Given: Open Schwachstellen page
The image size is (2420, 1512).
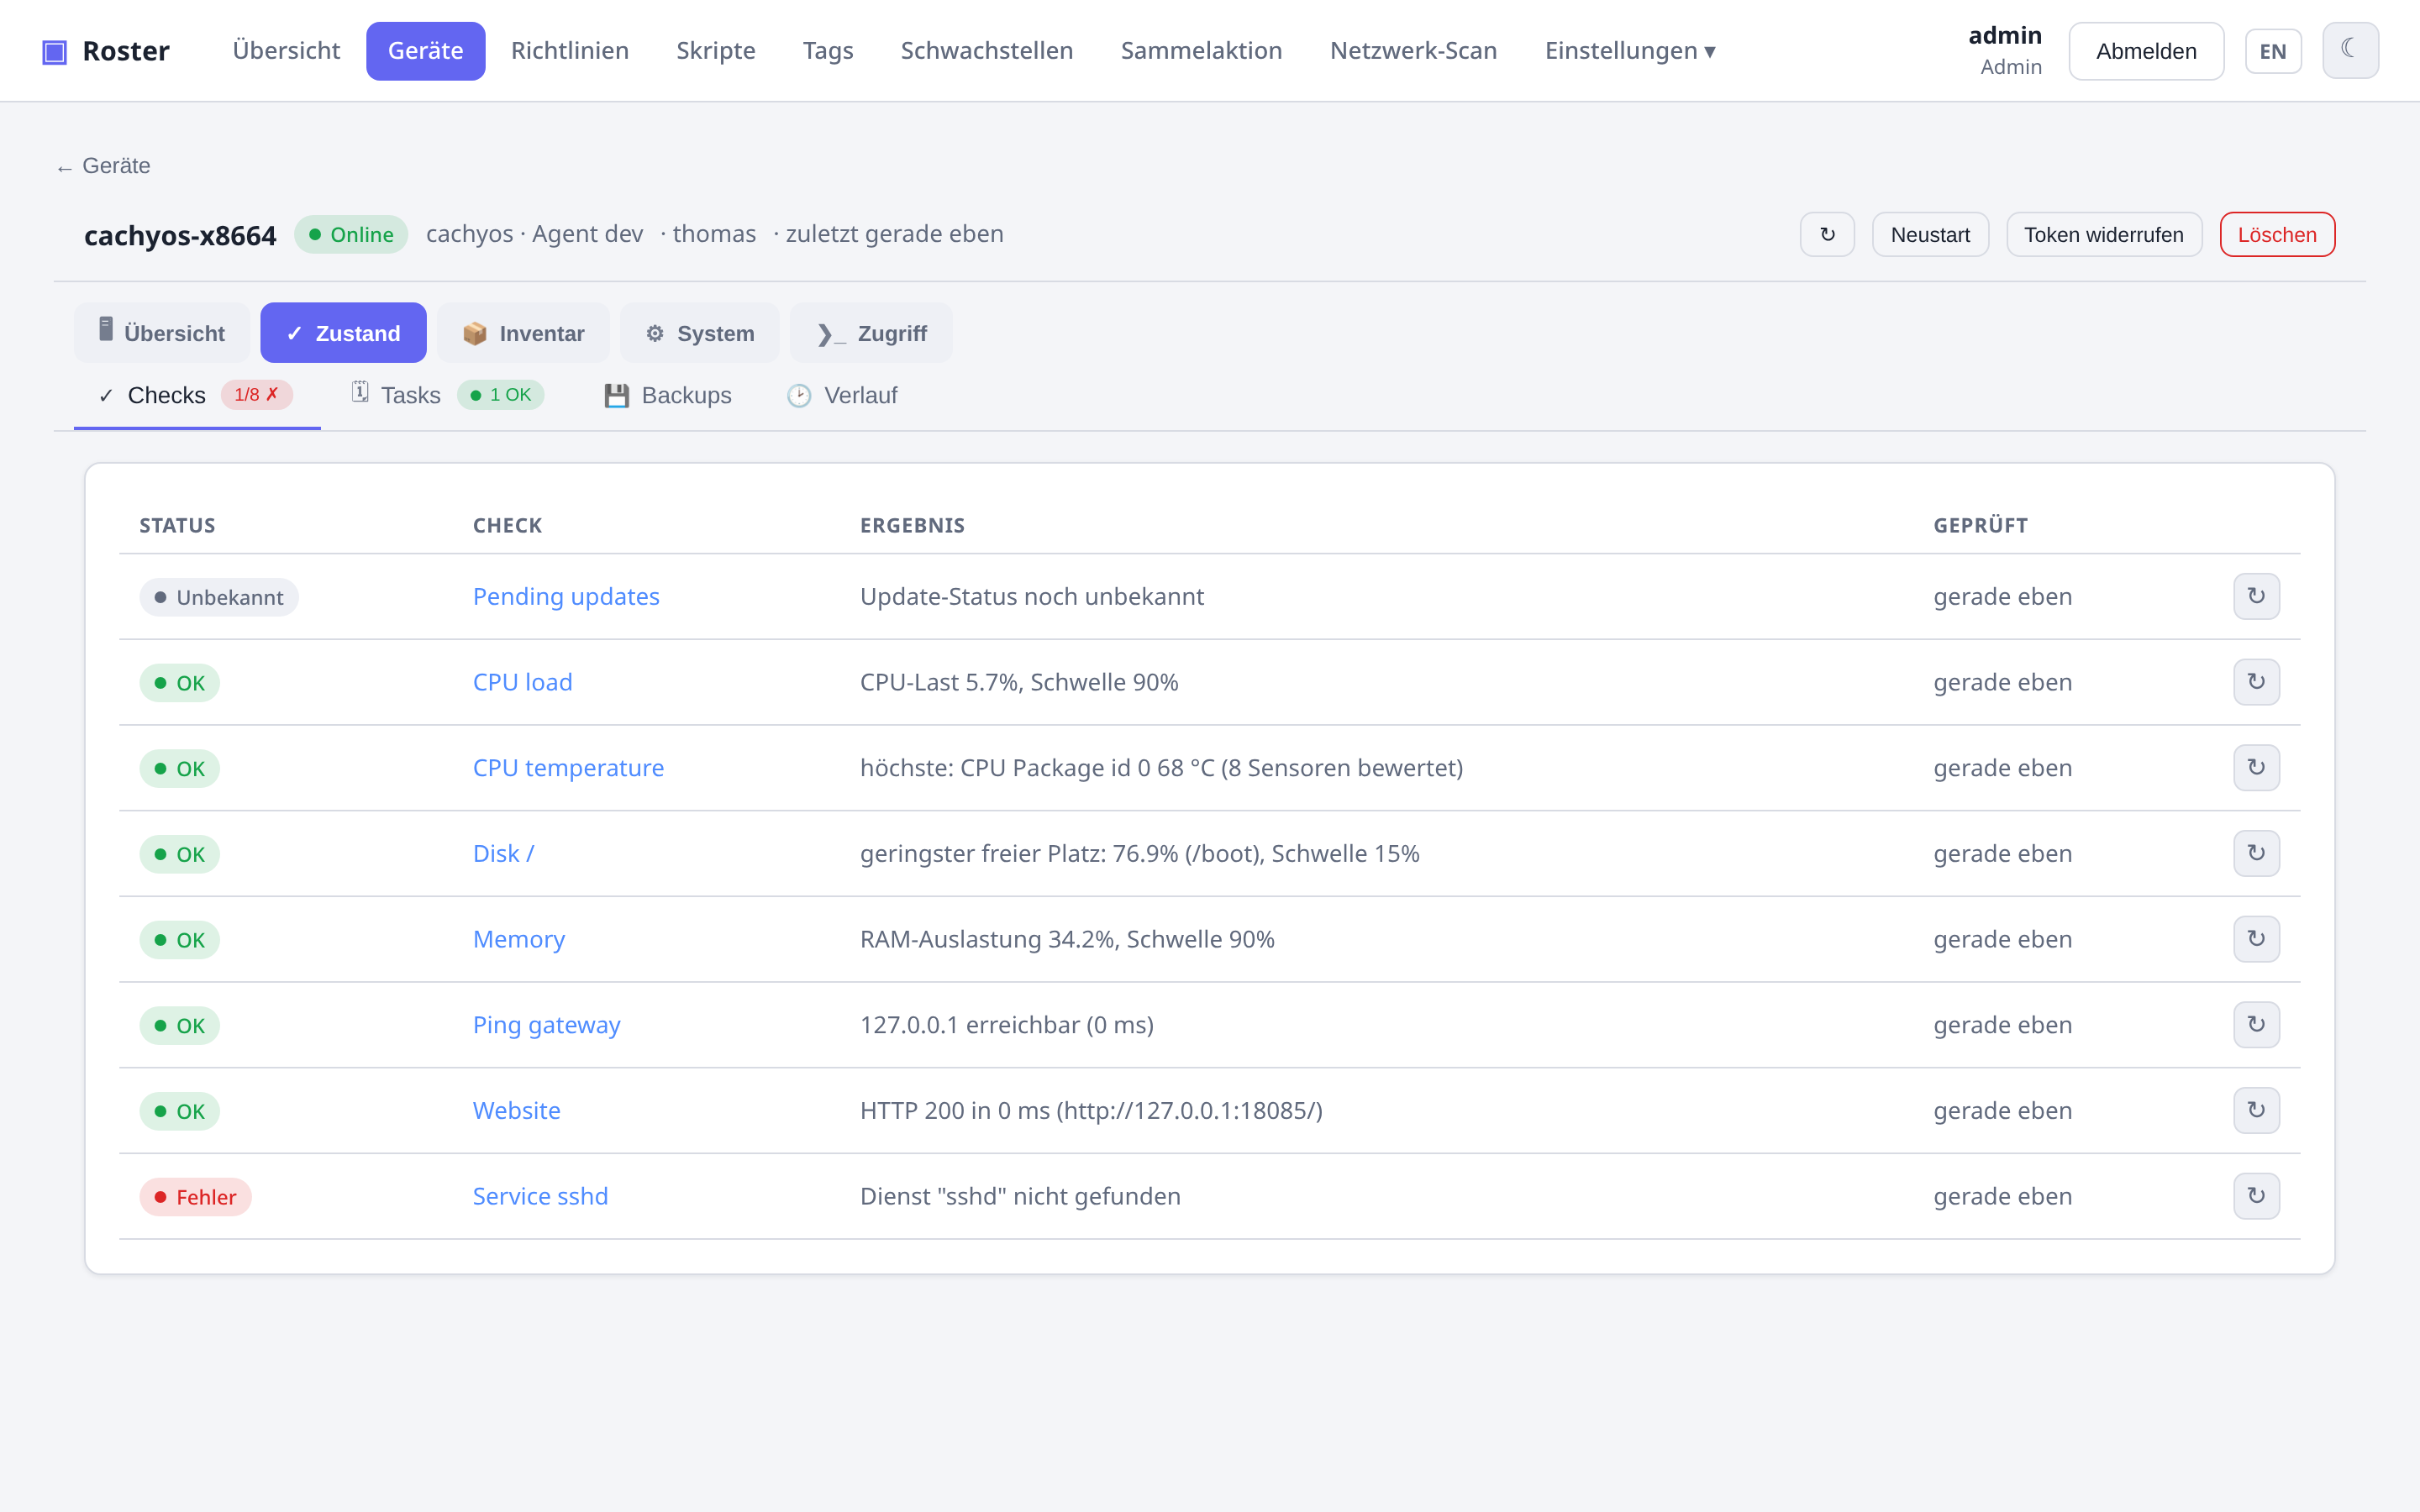Looking at the screenshot, I should [987, 50].
